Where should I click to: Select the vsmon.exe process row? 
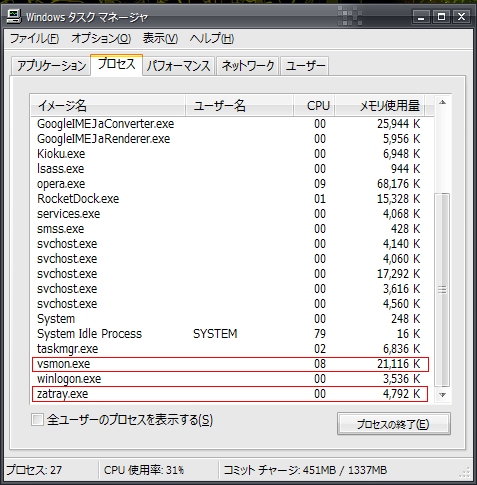[x=230, y=364]
